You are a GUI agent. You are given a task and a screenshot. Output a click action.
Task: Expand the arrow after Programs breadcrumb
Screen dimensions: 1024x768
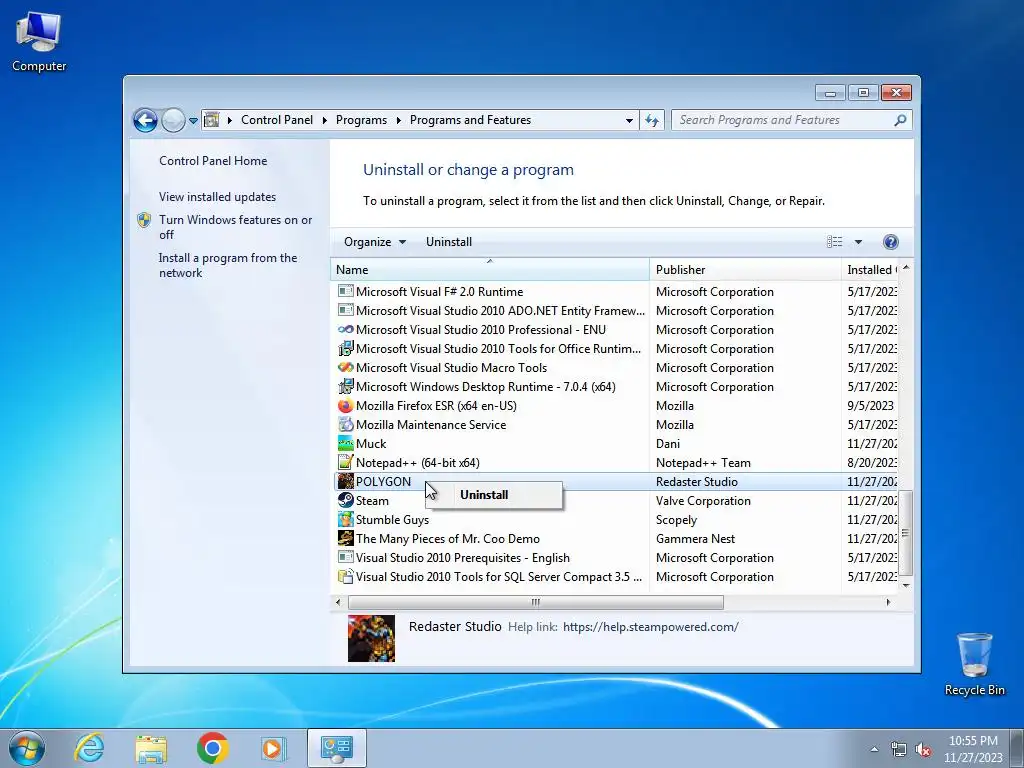click(x=398, y=120)
